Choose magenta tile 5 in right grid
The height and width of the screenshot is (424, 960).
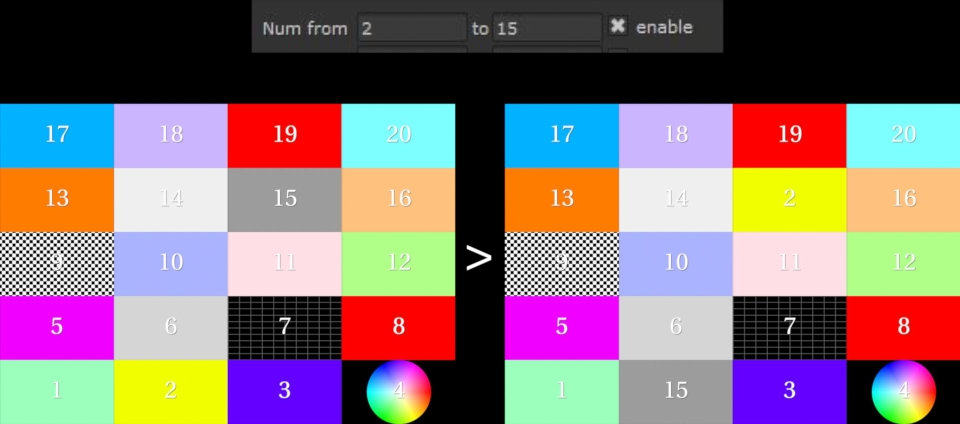pyautogui.click(x=562, y=327)
